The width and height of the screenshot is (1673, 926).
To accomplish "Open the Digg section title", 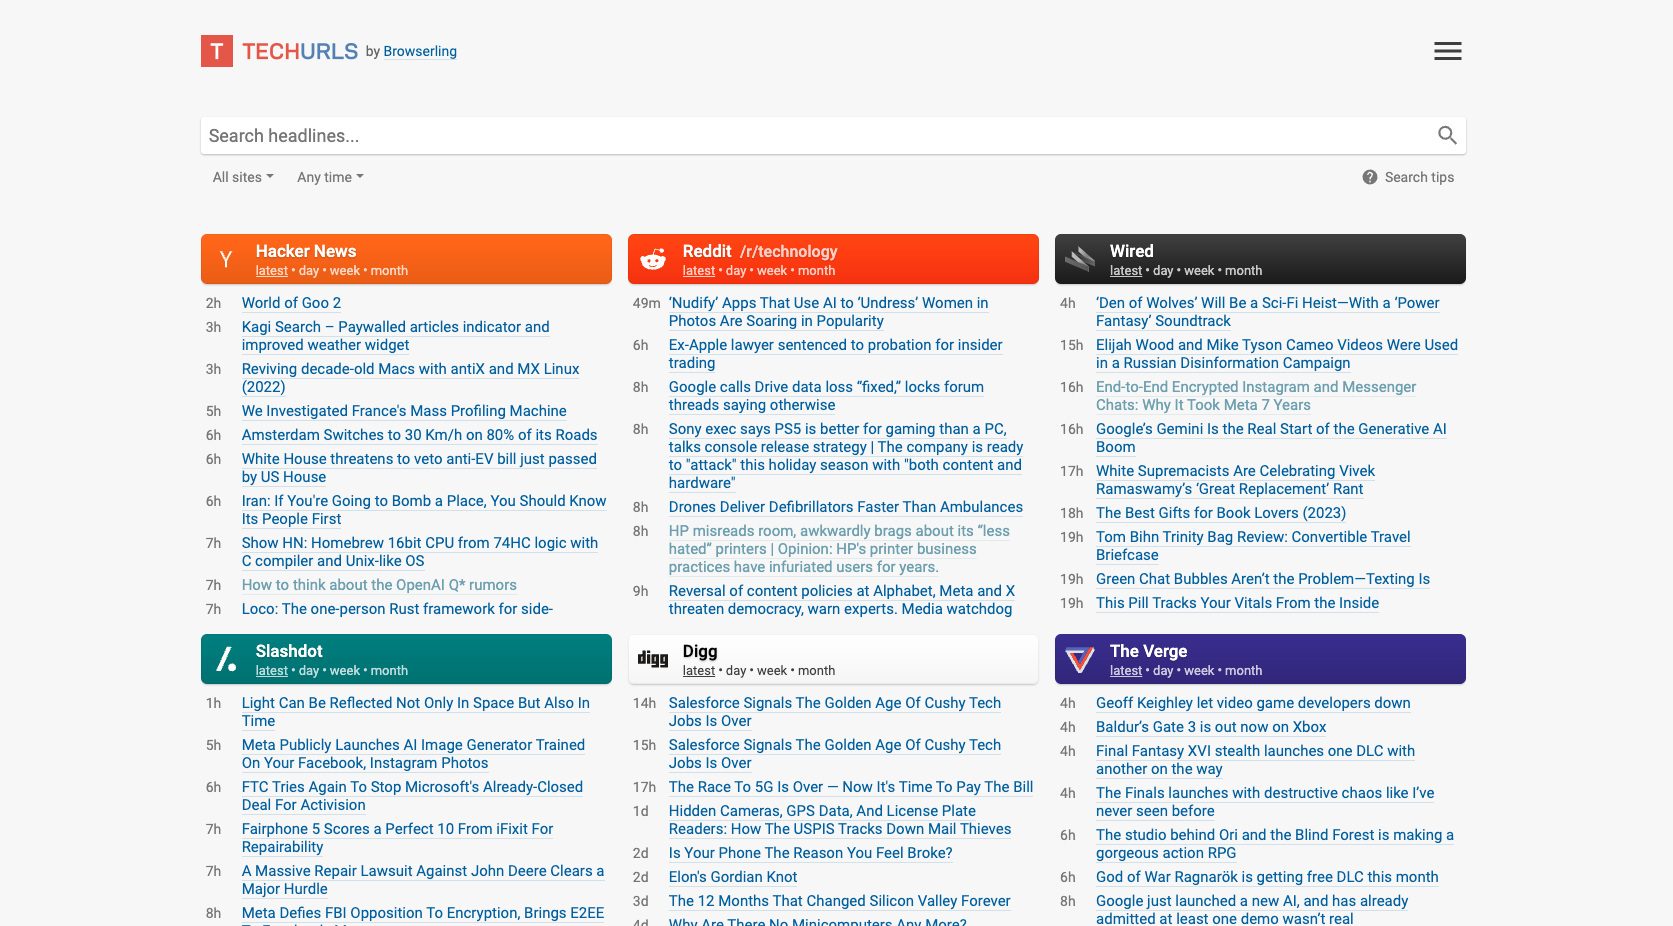I will pyautogui.click(x=700, y=651).
